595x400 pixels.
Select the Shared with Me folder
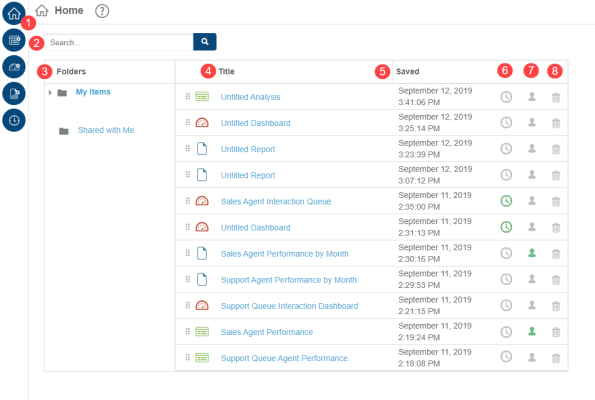click(x=105, y=130)
